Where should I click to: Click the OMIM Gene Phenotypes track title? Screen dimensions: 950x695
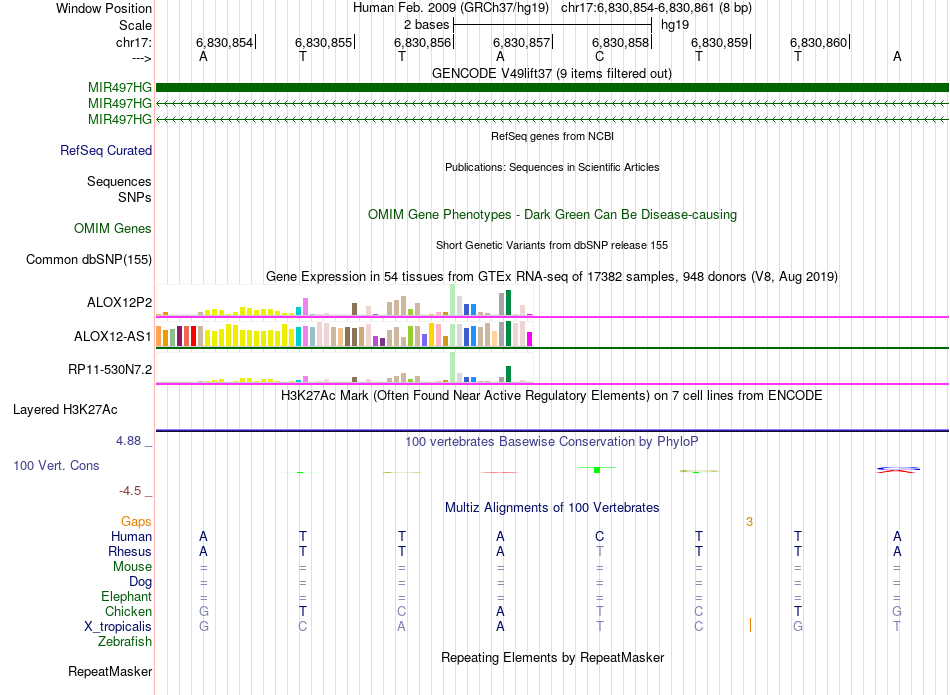[x=552, y=214]
